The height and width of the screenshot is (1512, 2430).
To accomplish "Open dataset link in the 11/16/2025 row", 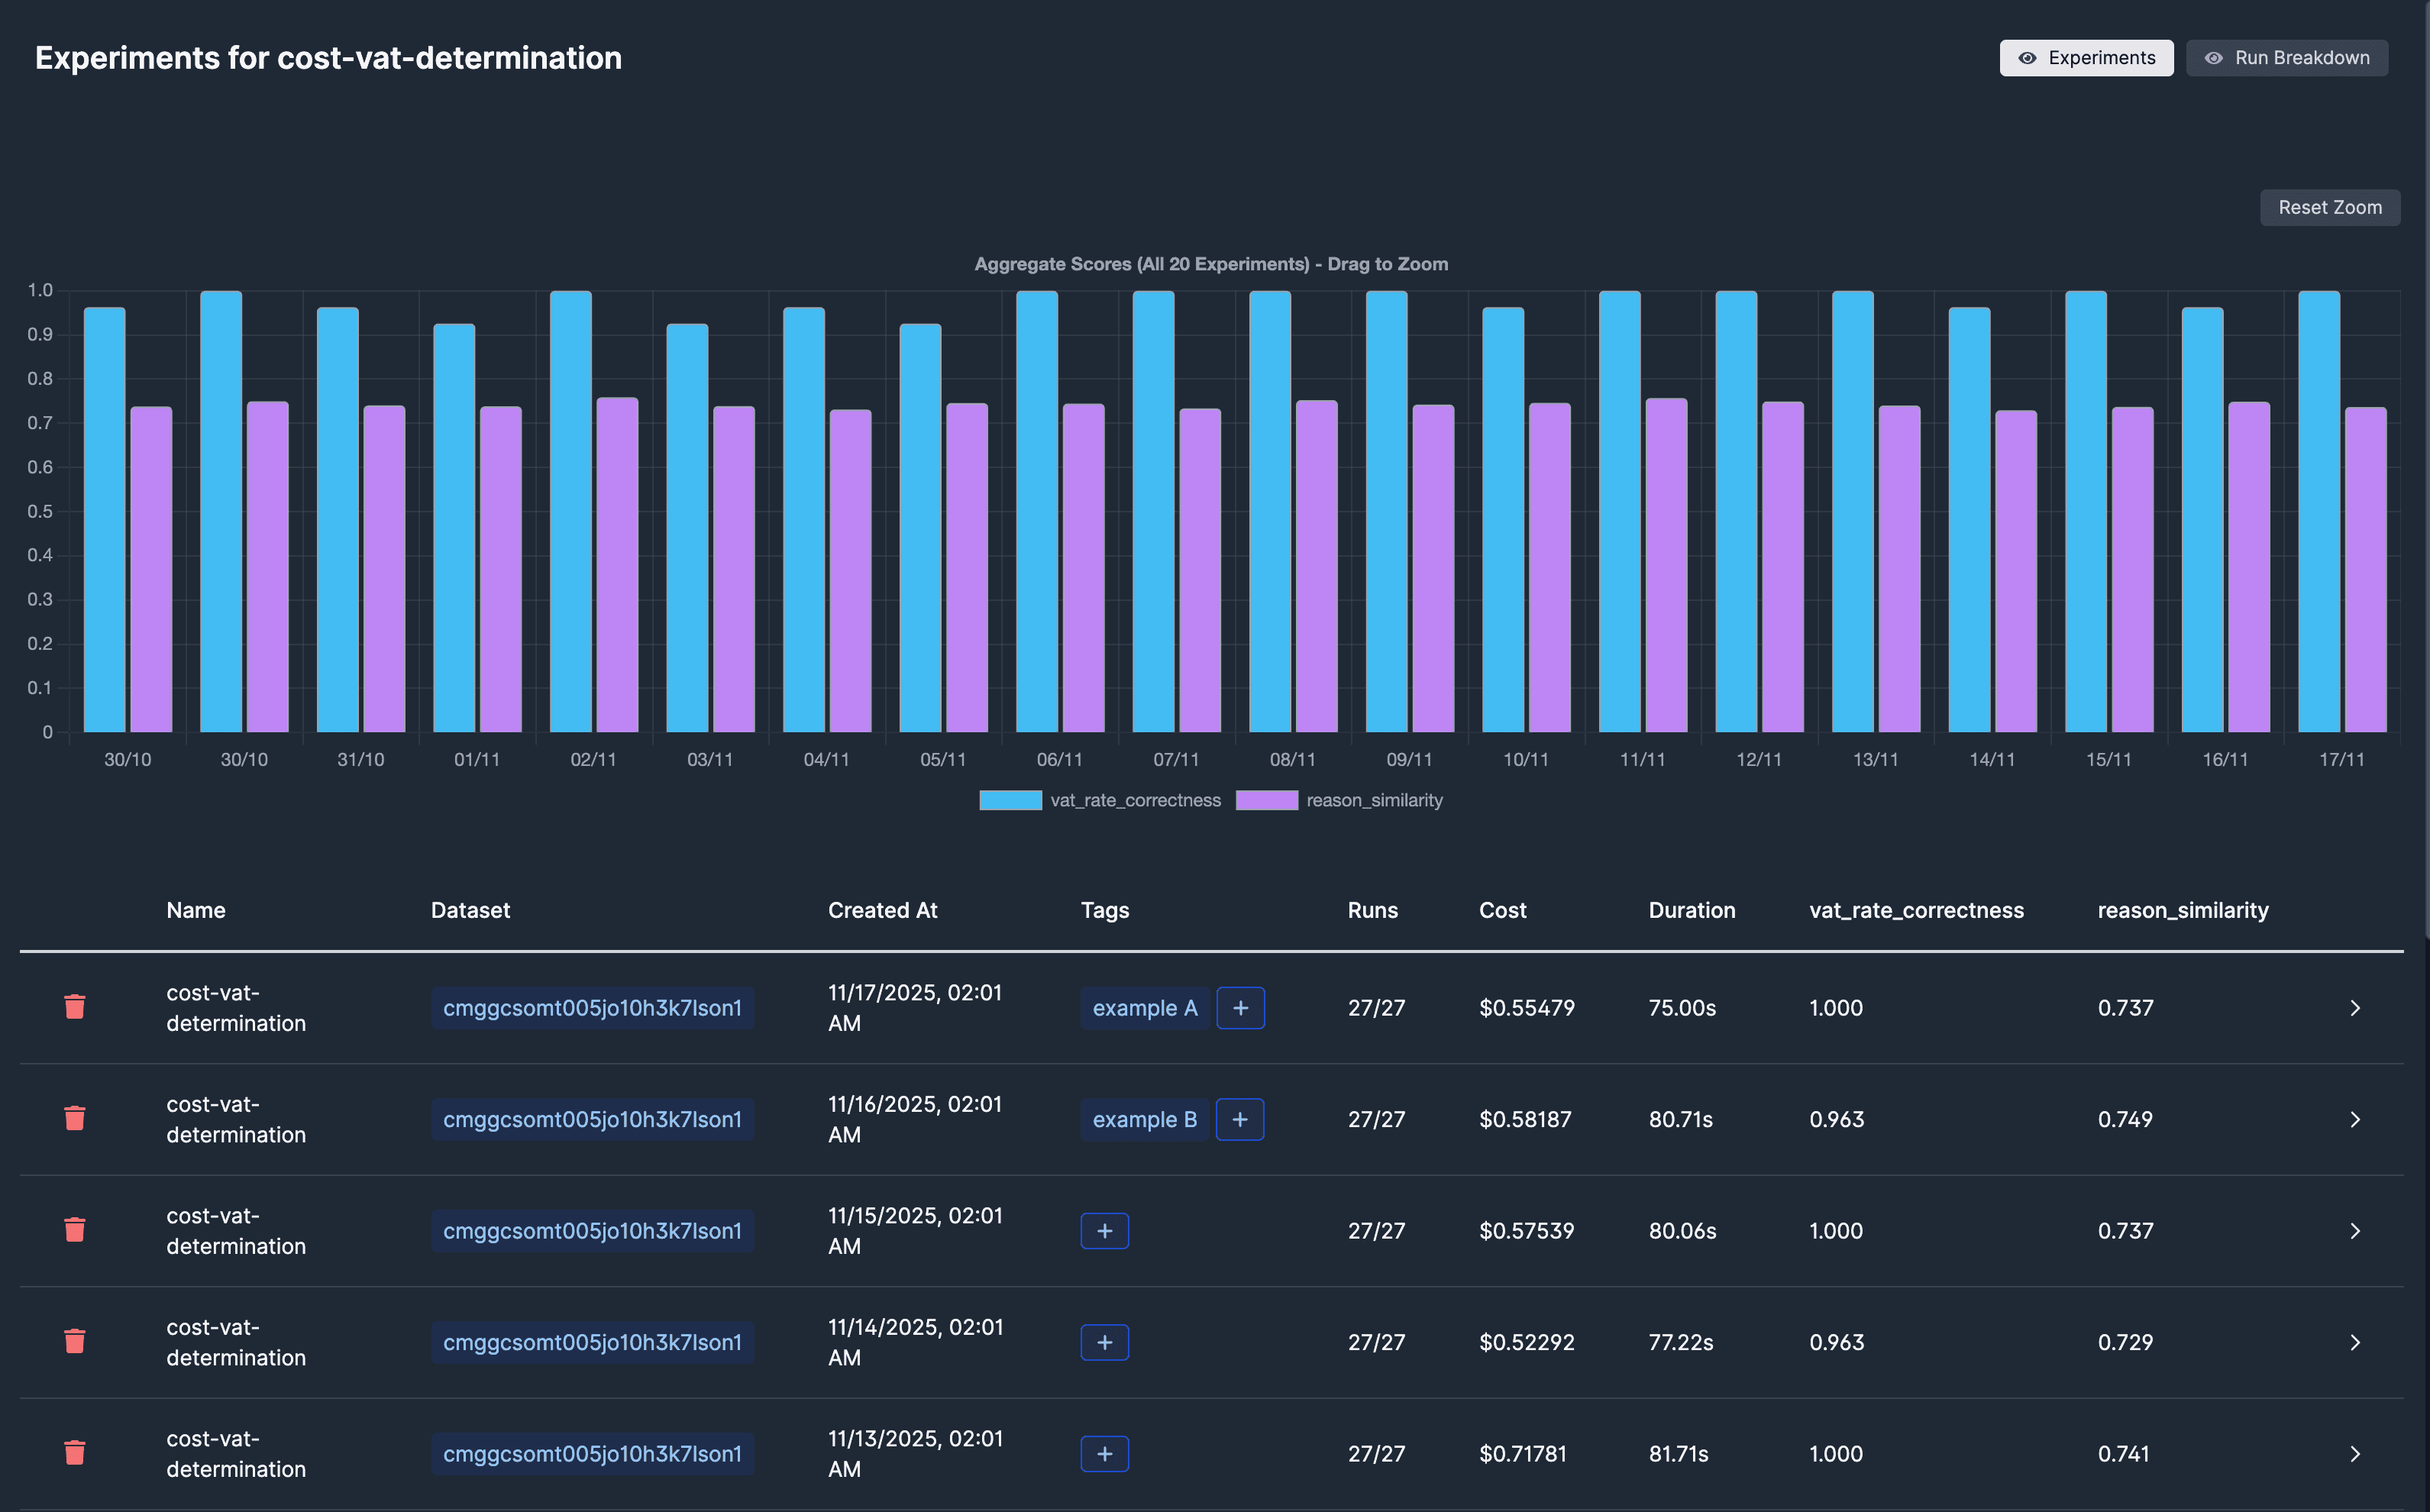I will pos(593,1119).
